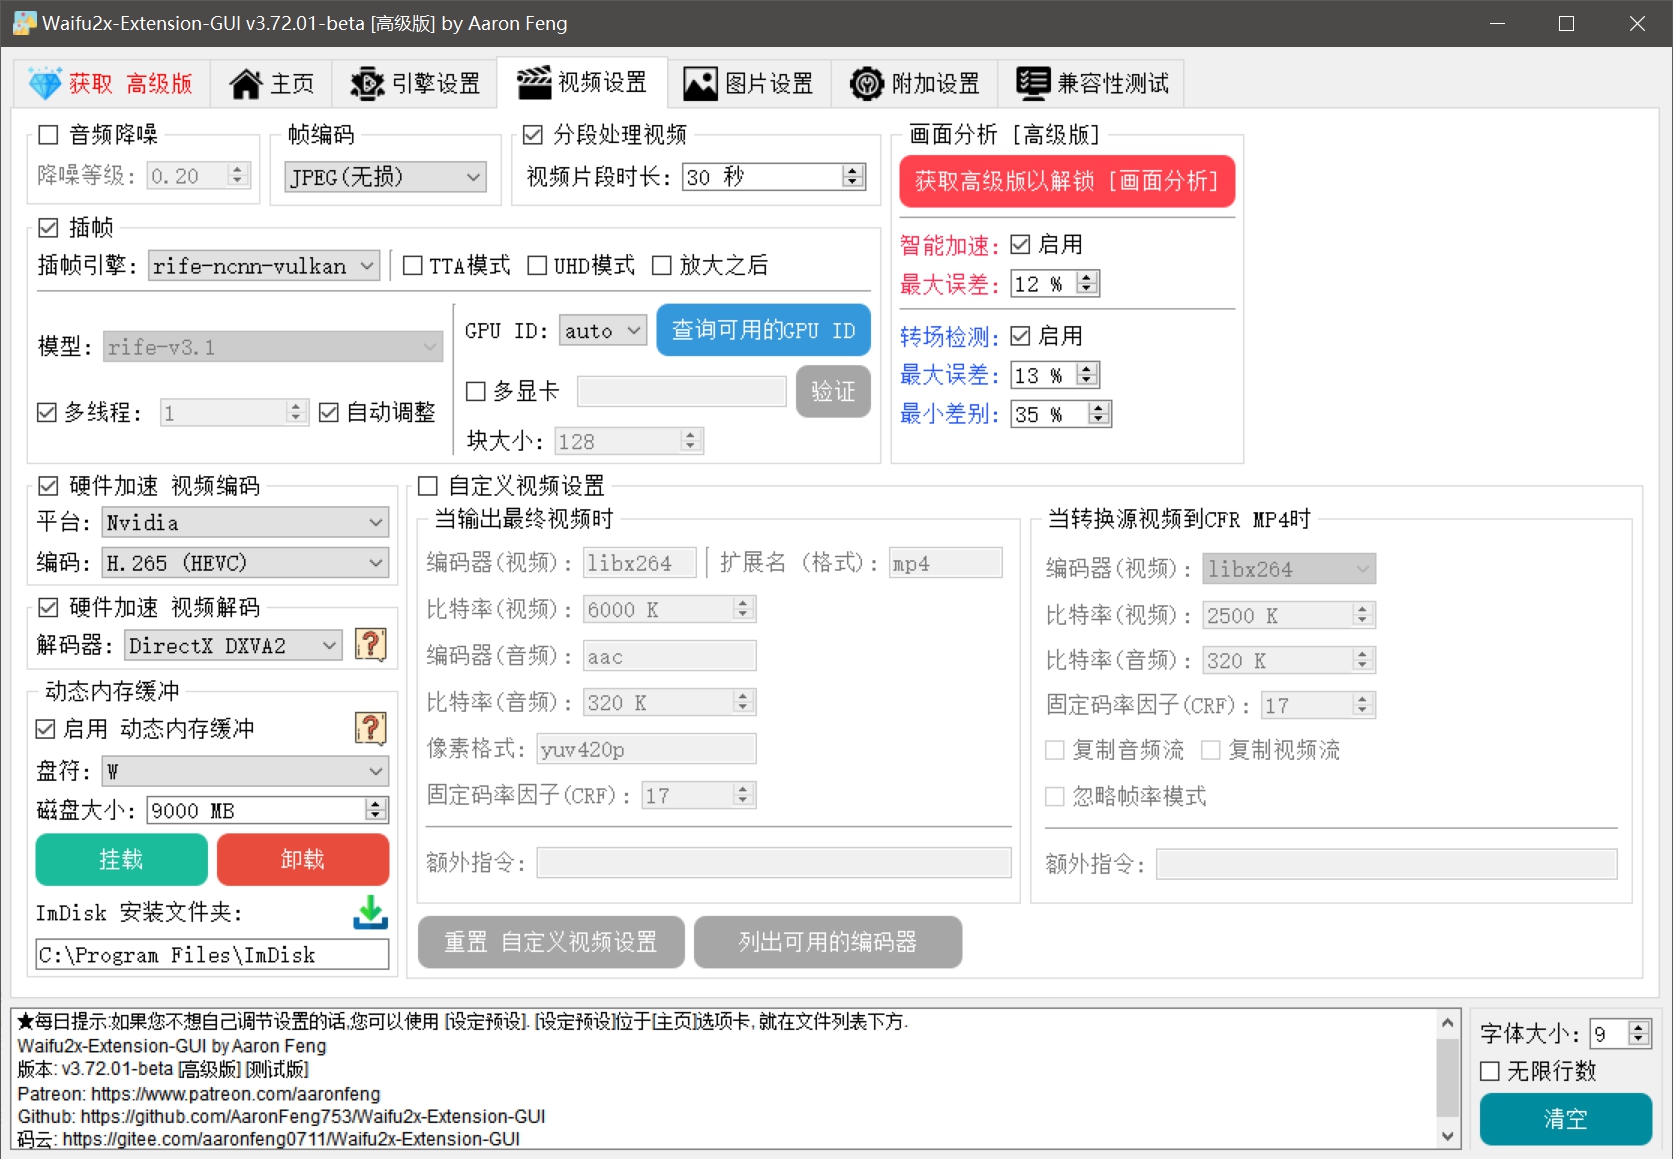Viewport: 1673px width, 1159px height.
Task: Toggle the 无限行数 checkbox
Action: click(x=1490, y=1071)
